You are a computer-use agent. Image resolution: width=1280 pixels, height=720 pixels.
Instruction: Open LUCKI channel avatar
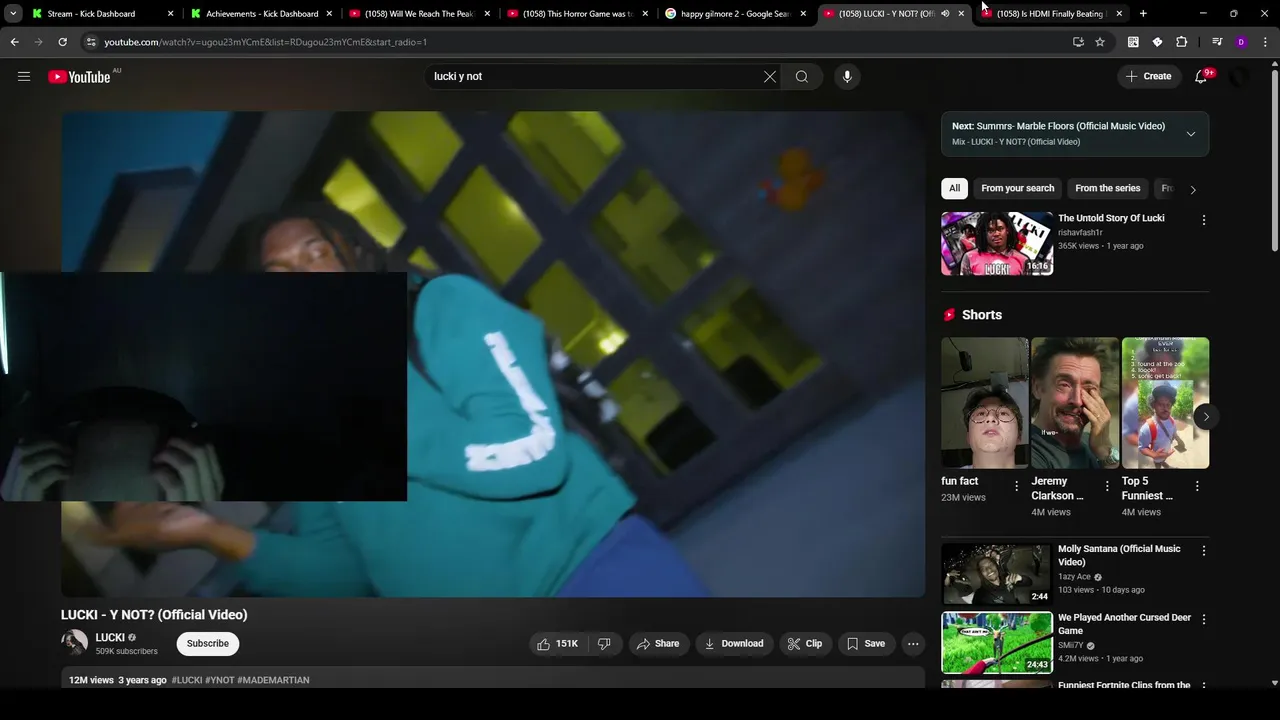pos(74,643)
